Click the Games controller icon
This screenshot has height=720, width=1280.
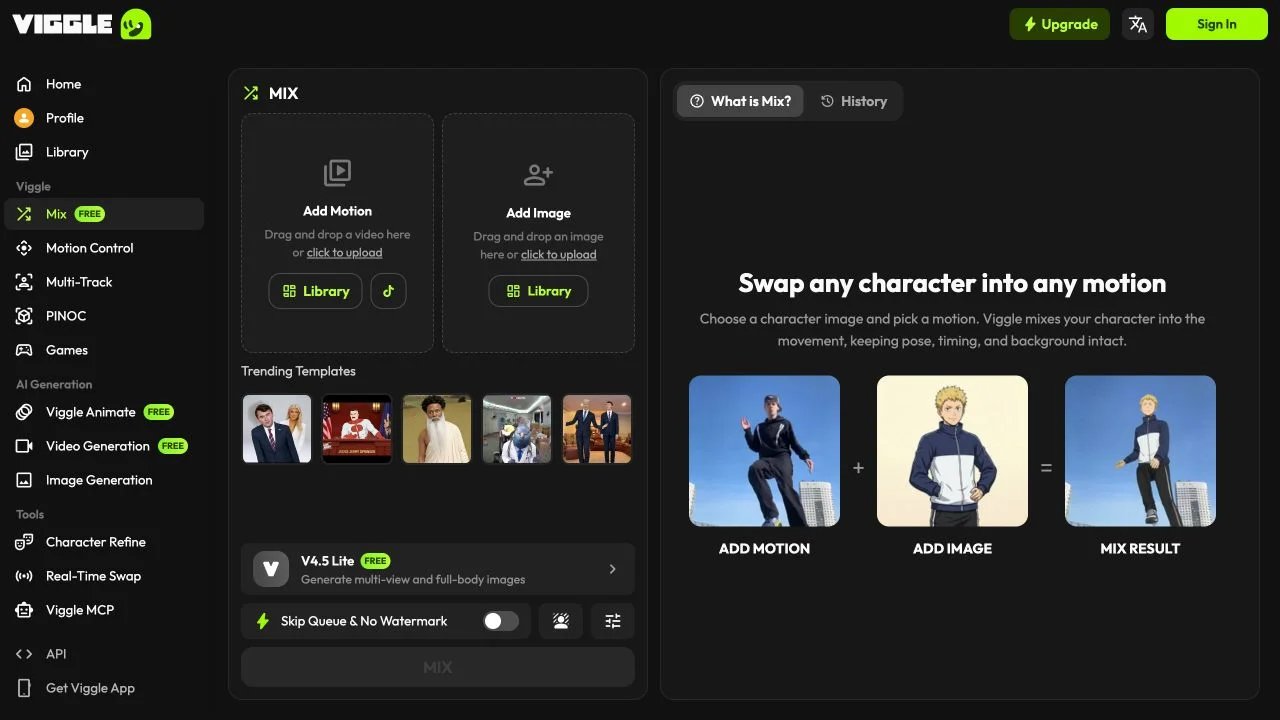coord(24,350)
